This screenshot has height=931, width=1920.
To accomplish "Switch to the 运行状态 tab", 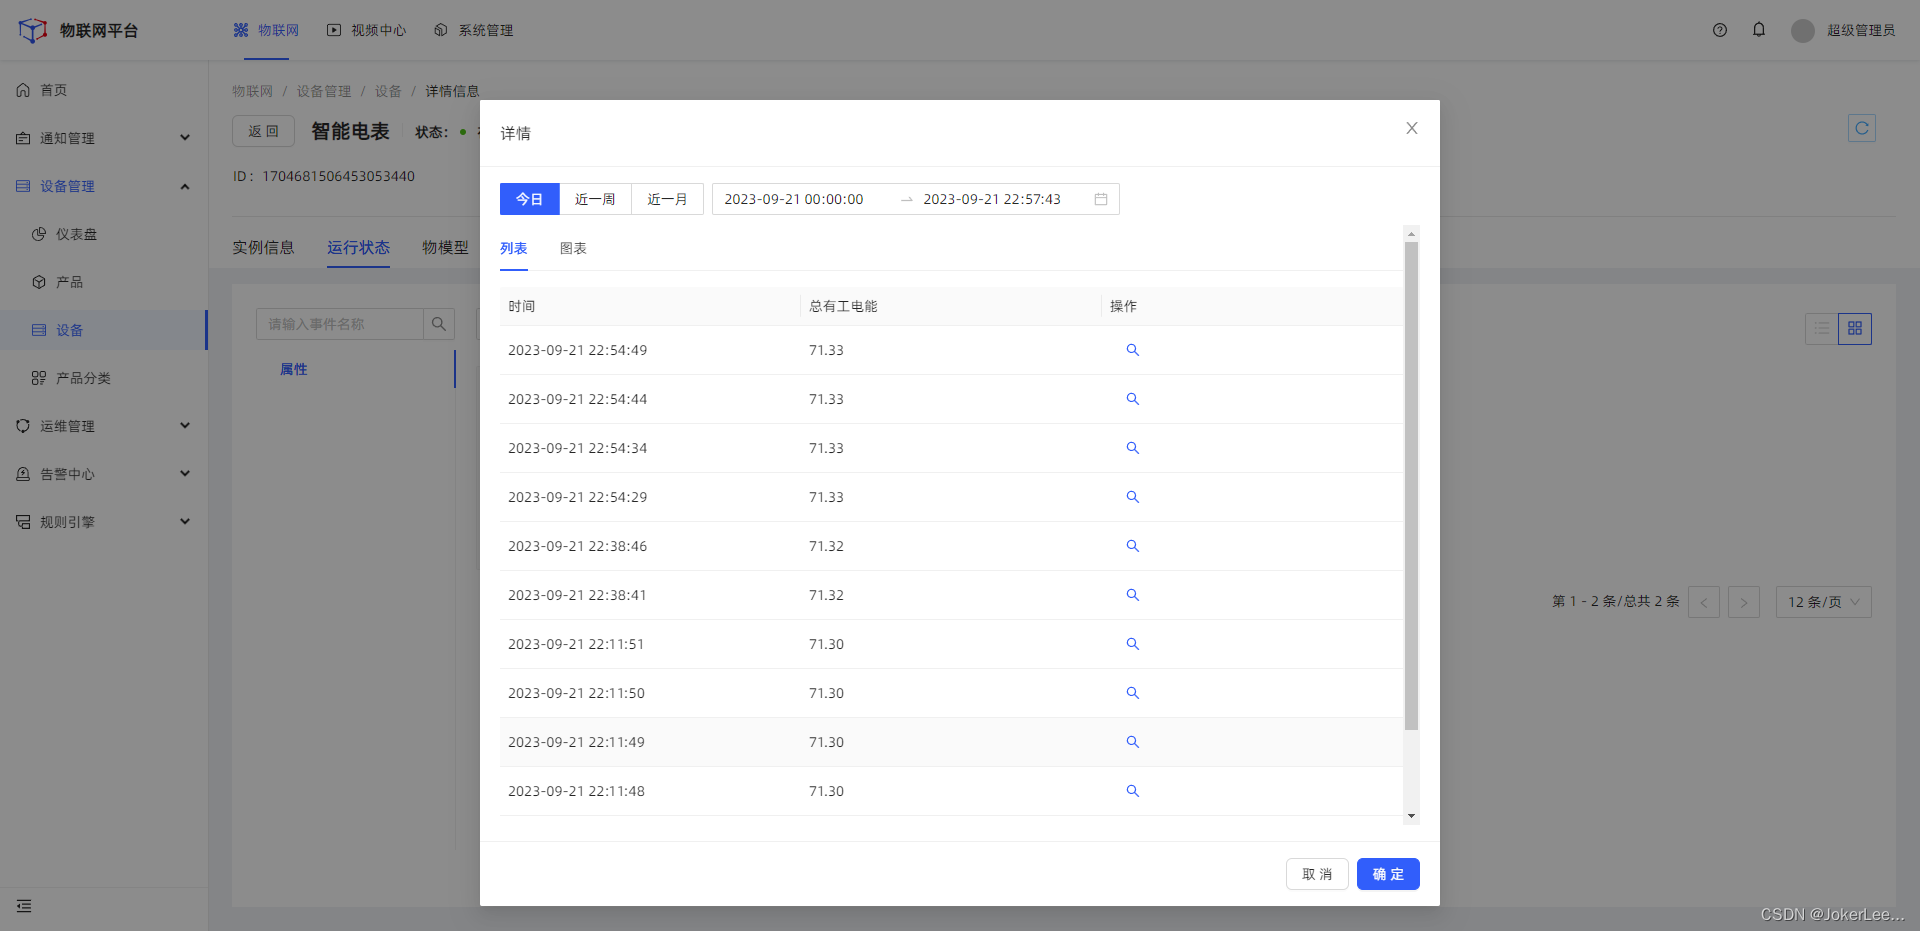I will [358, 247].
